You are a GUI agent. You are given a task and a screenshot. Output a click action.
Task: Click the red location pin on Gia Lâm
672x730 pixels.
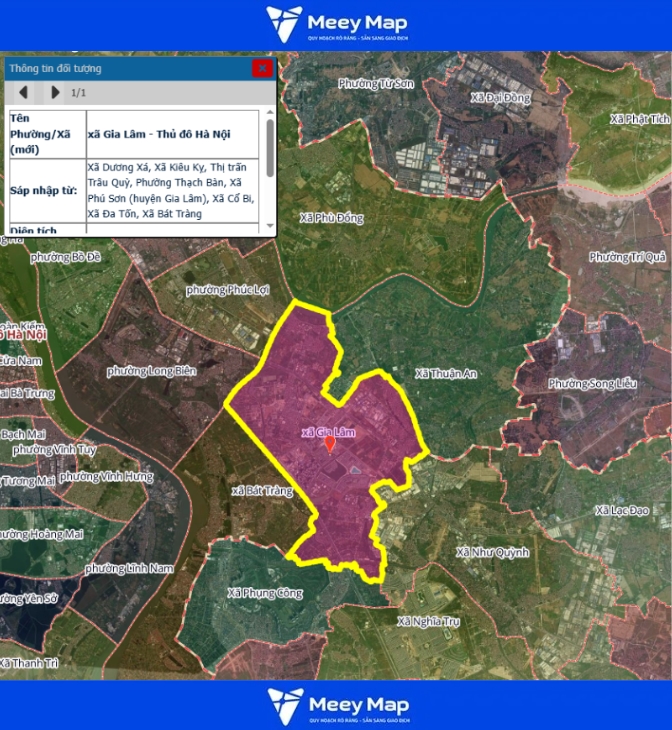330,443
